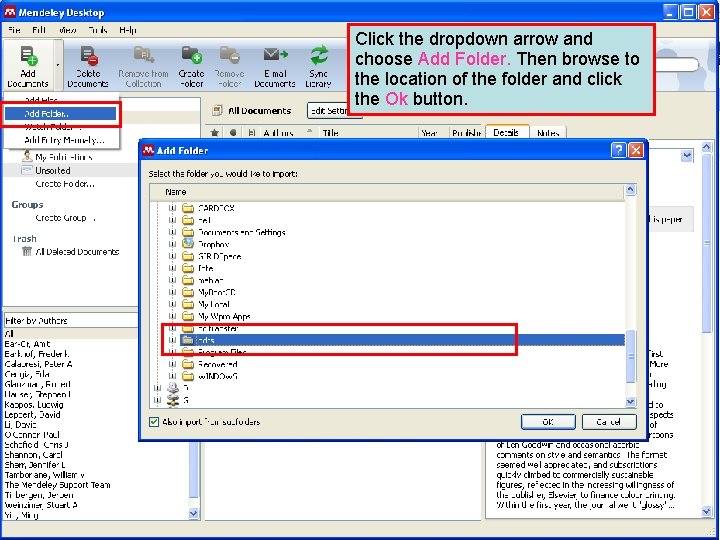Open the Add Documents dropdown arrow
The width and height of the screenshot is (720, 540).
pyautogui.click(x=58, y=65)
